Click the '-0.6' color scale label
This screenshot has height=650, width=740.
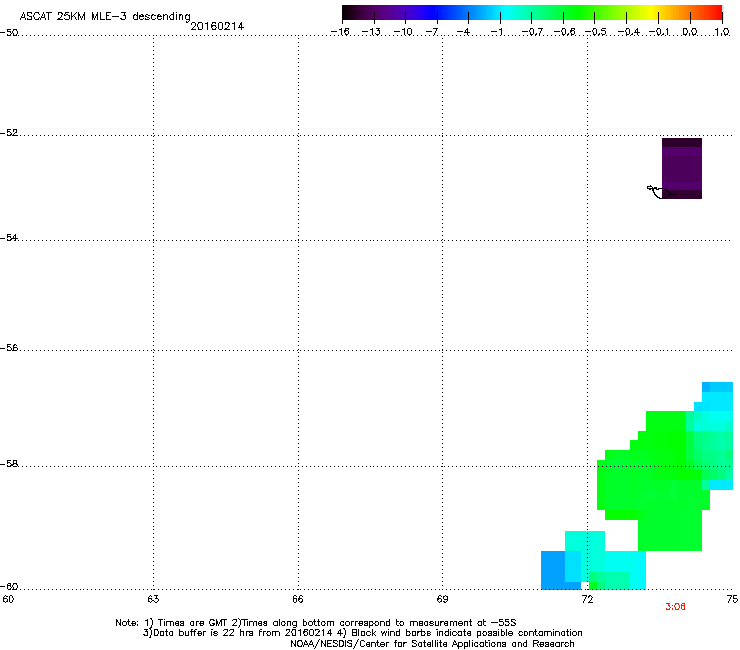(564, 32)
